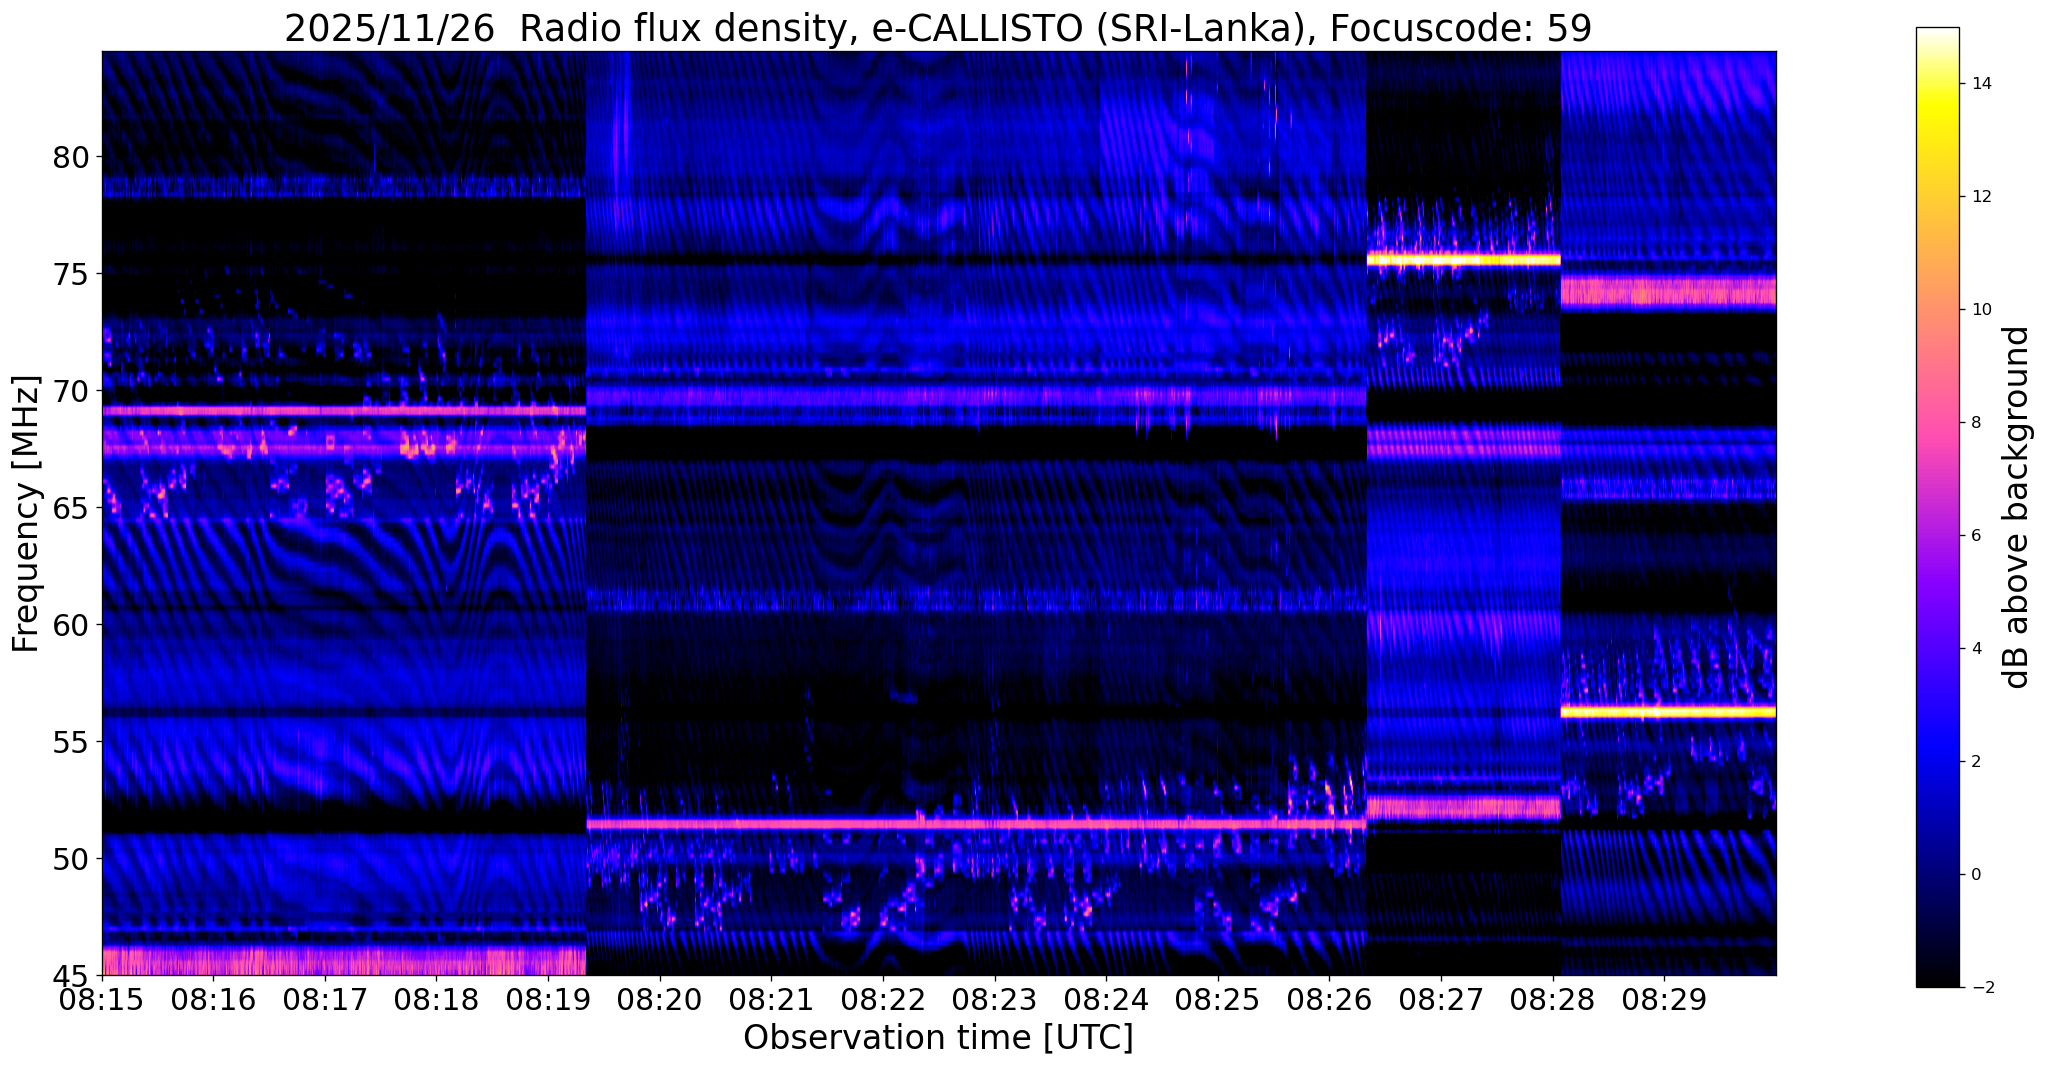
Task: Click the colorbar tick label 6
Action: (1974, 536)
